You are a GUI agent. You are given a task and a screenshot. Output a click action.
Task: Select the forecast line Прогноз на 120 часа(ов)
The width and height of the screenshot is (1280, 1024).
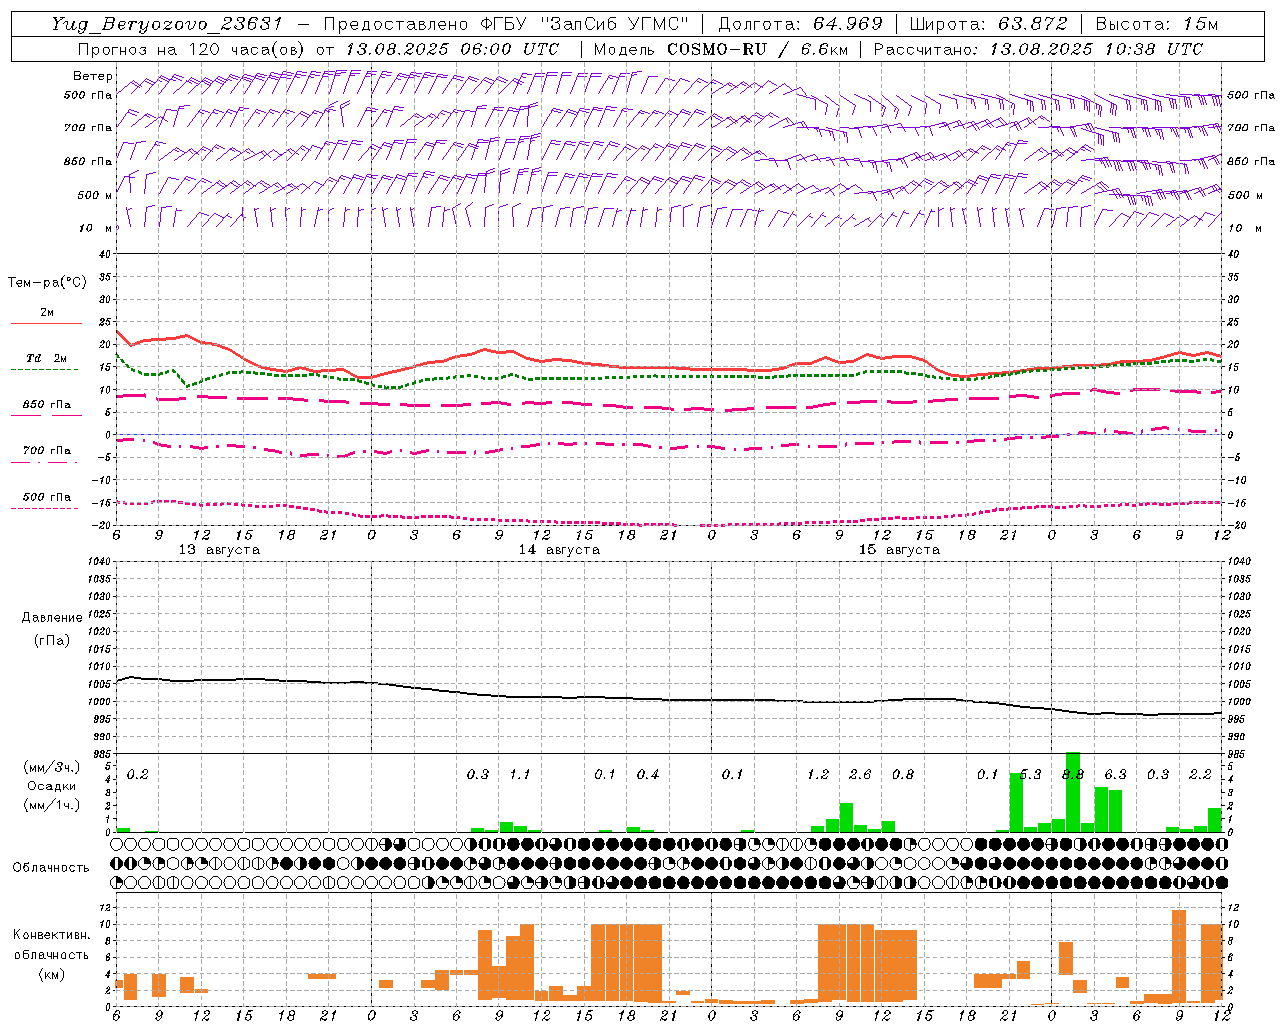click(192, 49)
